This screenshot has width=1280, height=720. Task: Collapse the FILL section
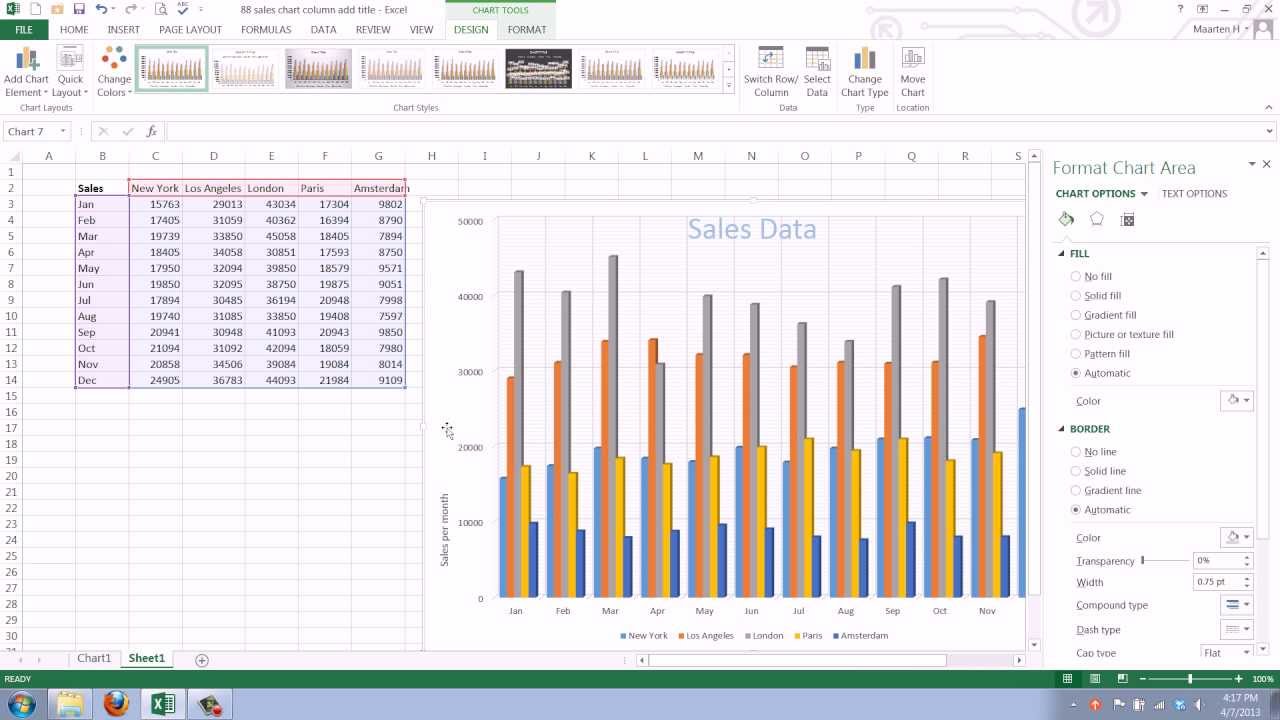point(1062,254)
